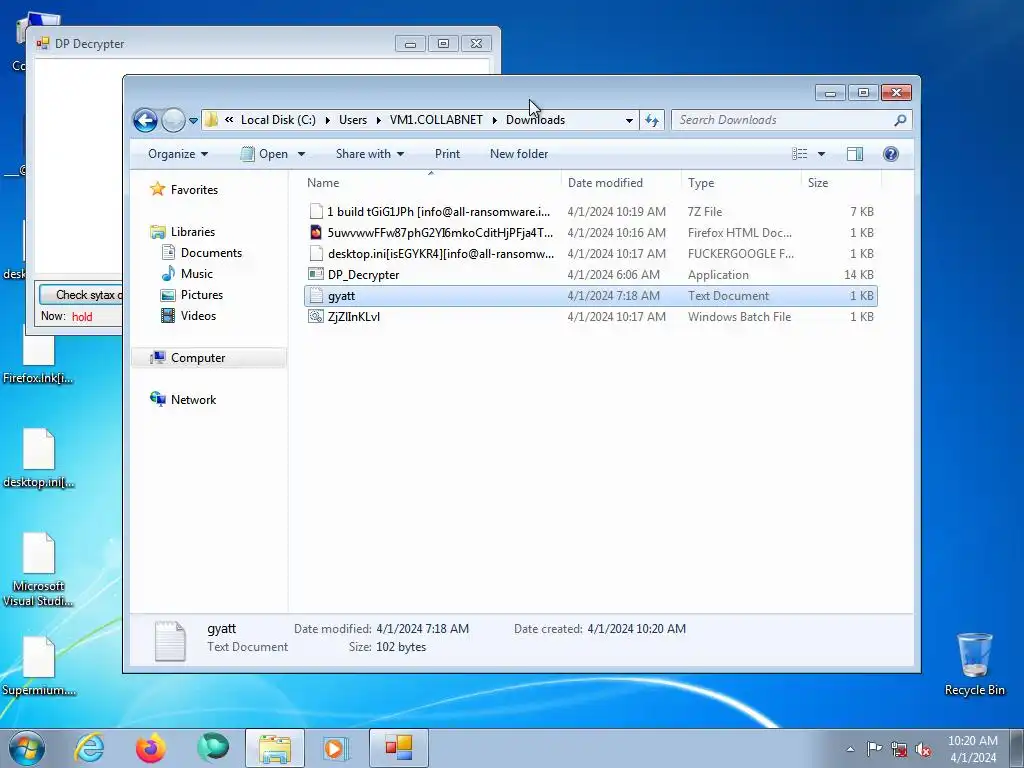Toggle the preview pane icon

(855, 154)
